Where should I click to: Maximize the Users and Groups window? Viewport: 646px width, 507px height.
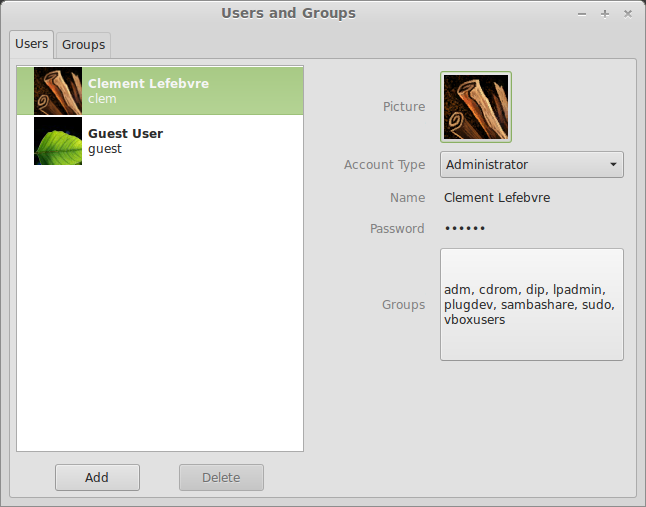point(605,14)
